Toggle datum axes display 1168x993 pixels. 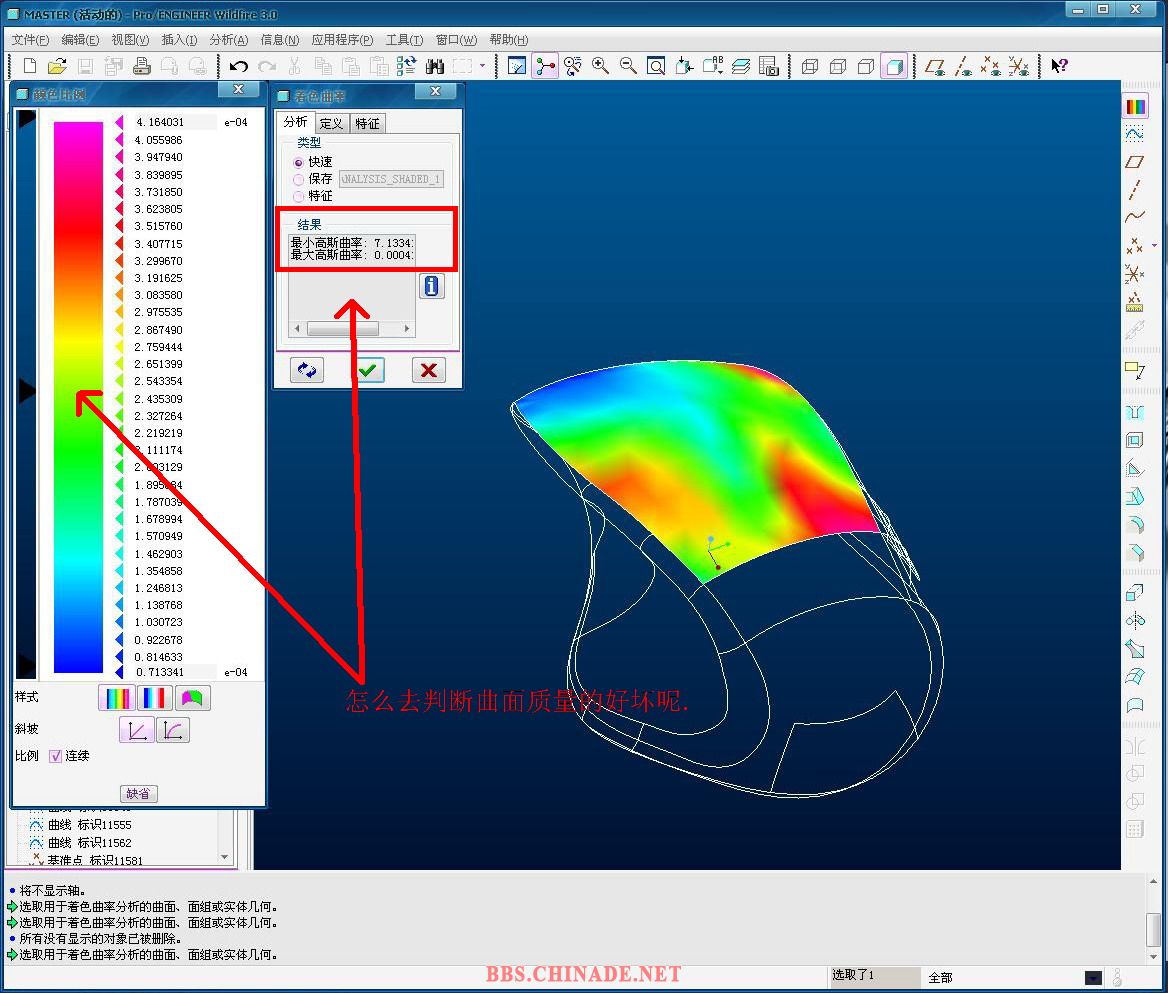point(963,66)
